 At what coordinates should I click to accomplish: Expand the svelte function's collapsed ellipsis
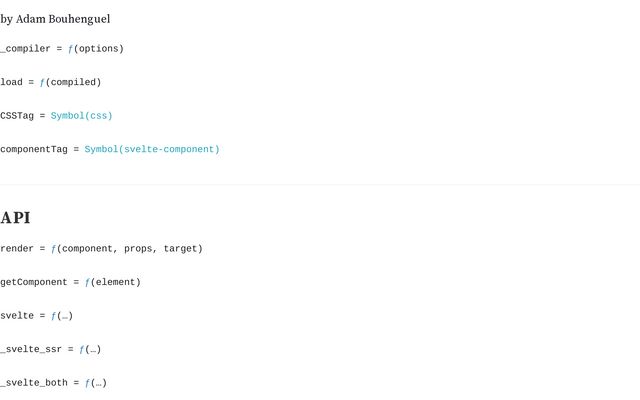tap(65, 316)
